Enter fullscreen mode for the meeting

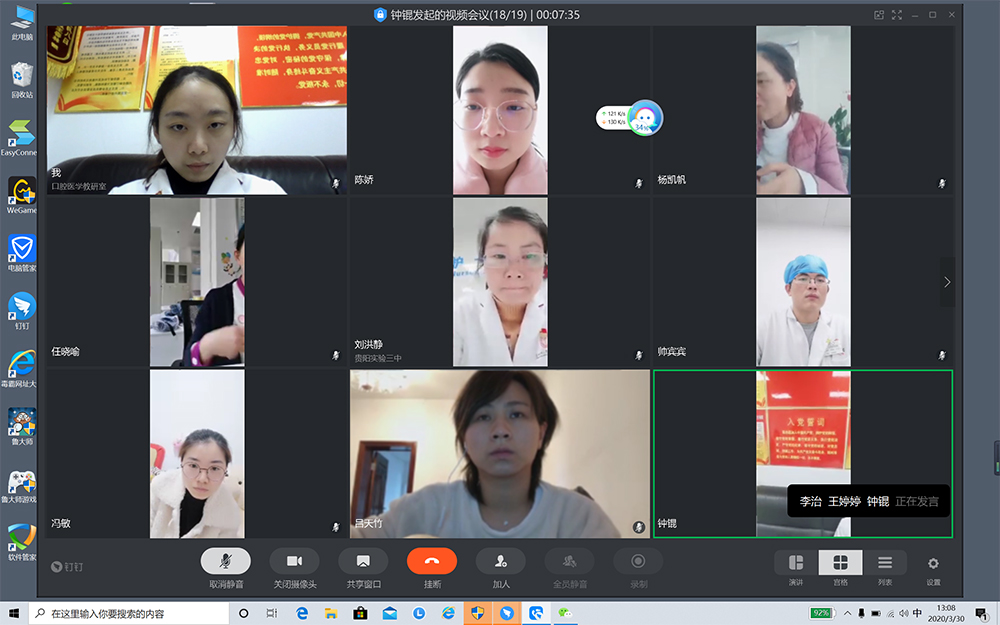[897, 15]
